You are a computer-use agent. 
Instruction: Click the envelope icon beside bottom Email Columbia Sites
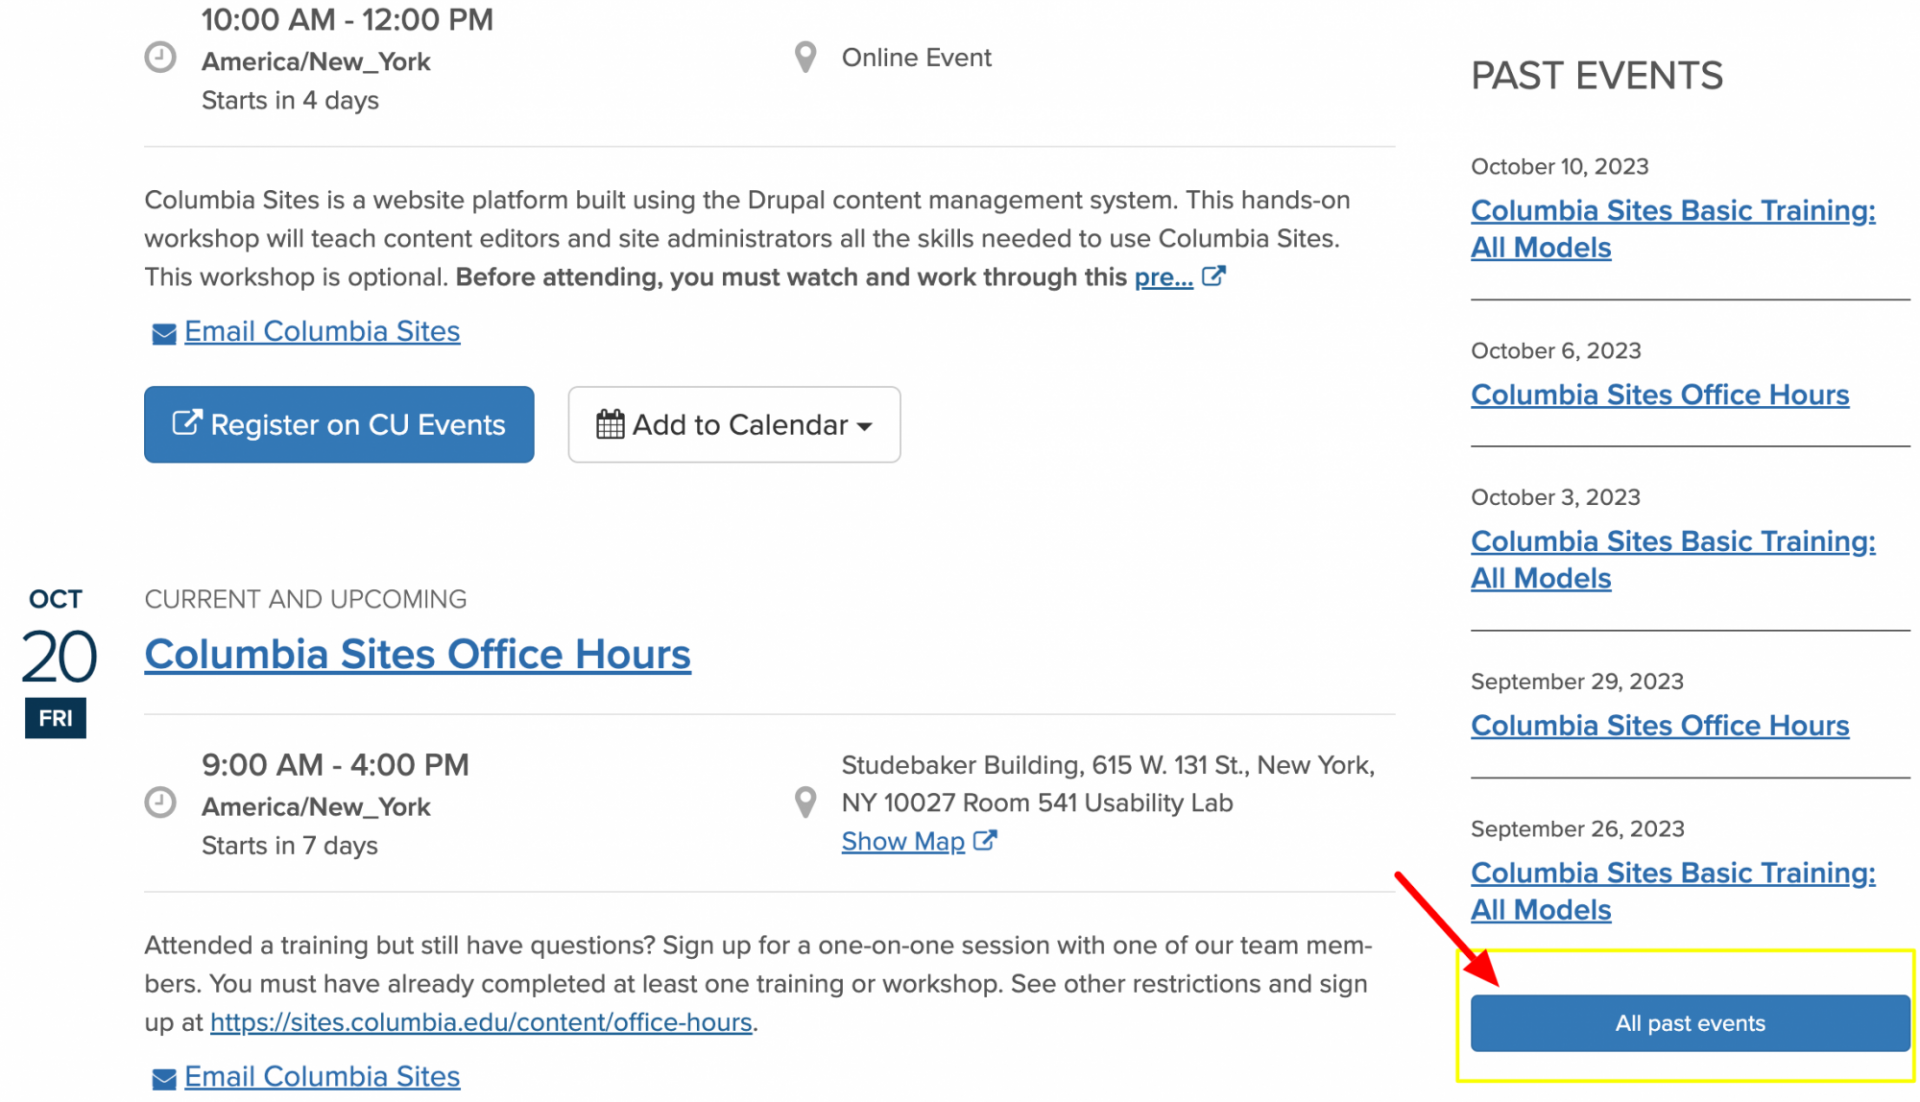pos(164,1079)
